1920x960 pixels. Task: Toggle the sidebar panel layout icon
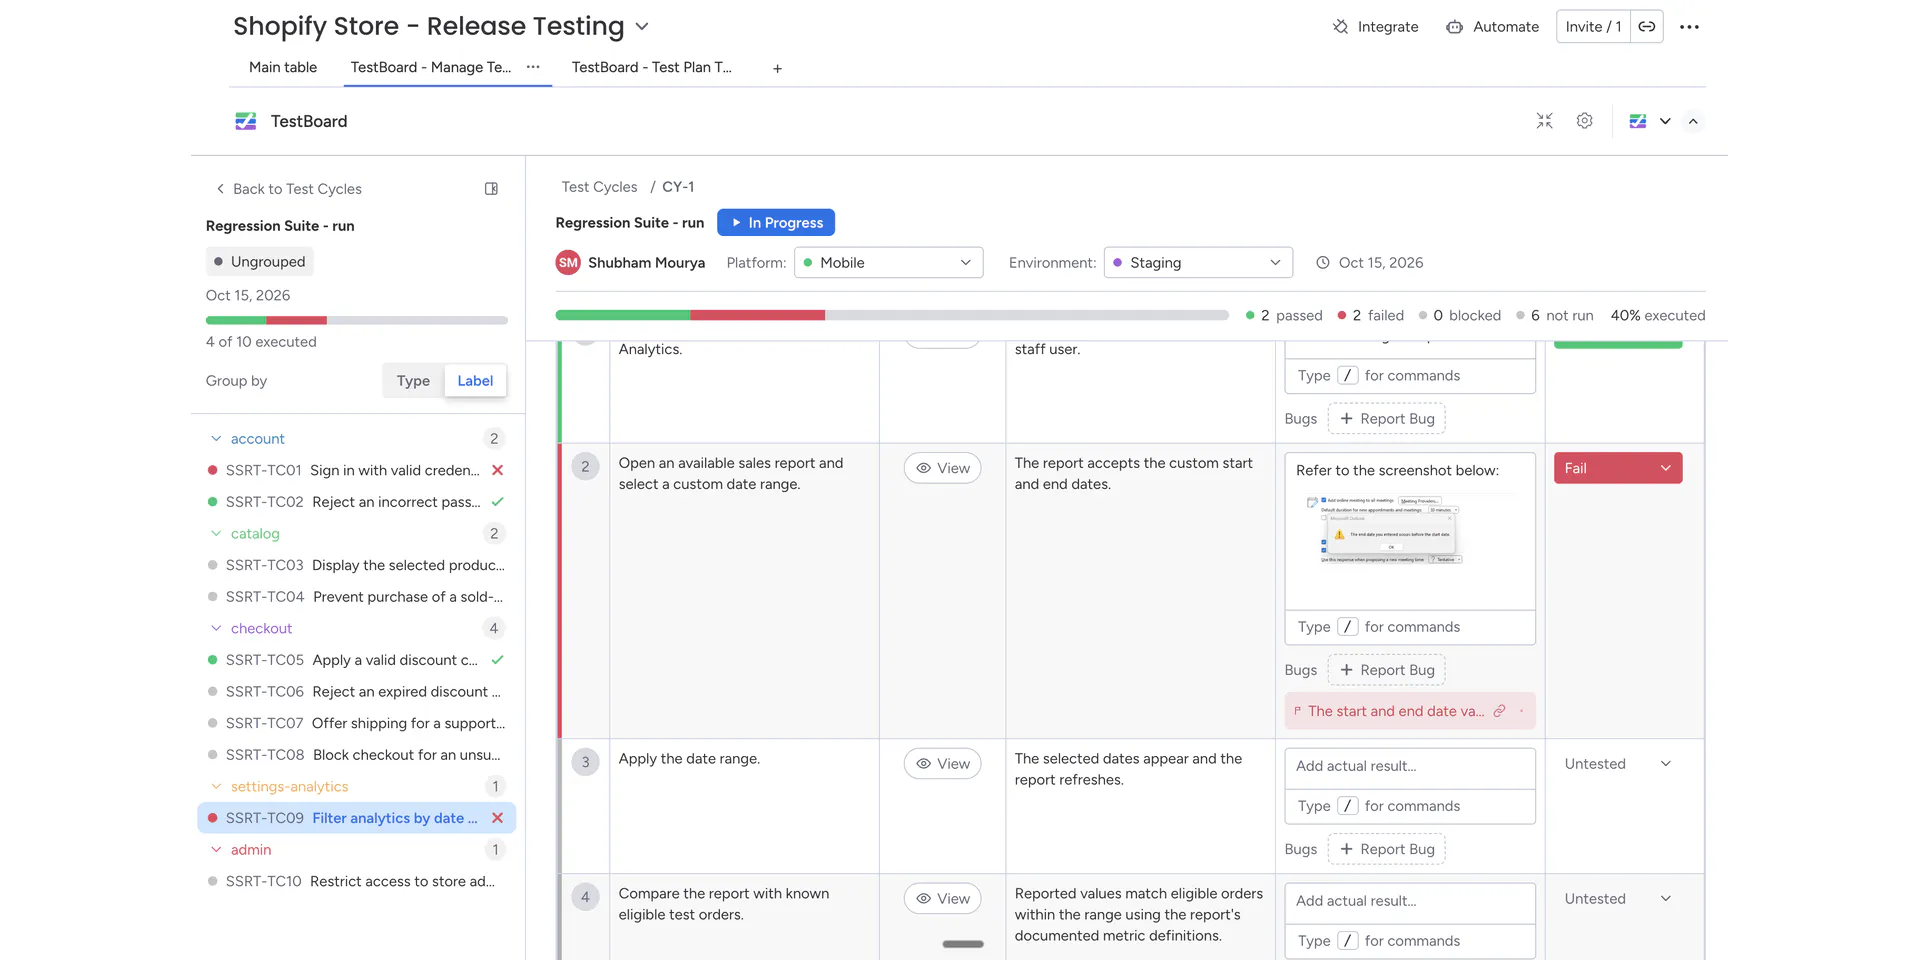(x=491, y=189)
